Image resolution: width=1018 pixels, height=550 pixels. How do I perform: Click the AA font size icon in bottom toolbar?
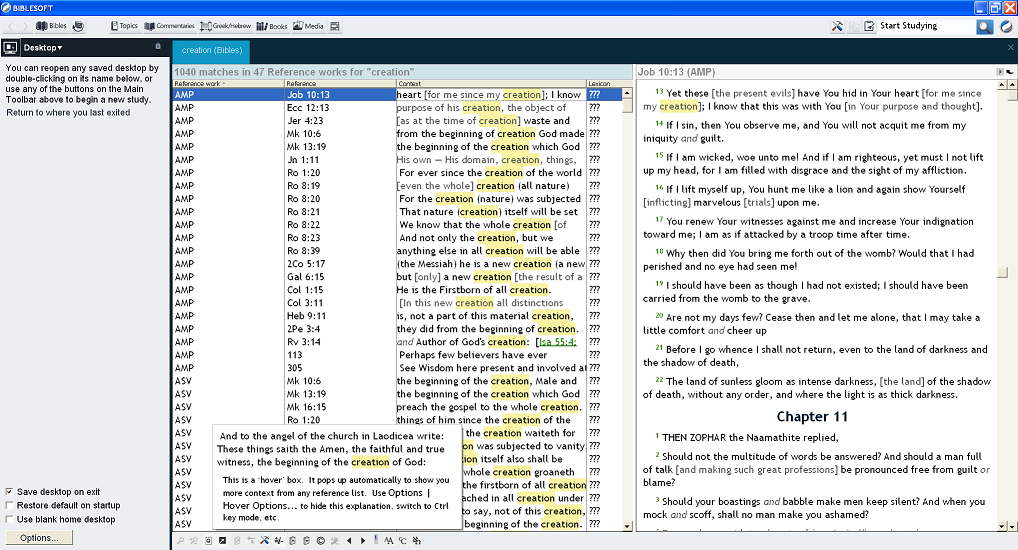tap(388, 540)
